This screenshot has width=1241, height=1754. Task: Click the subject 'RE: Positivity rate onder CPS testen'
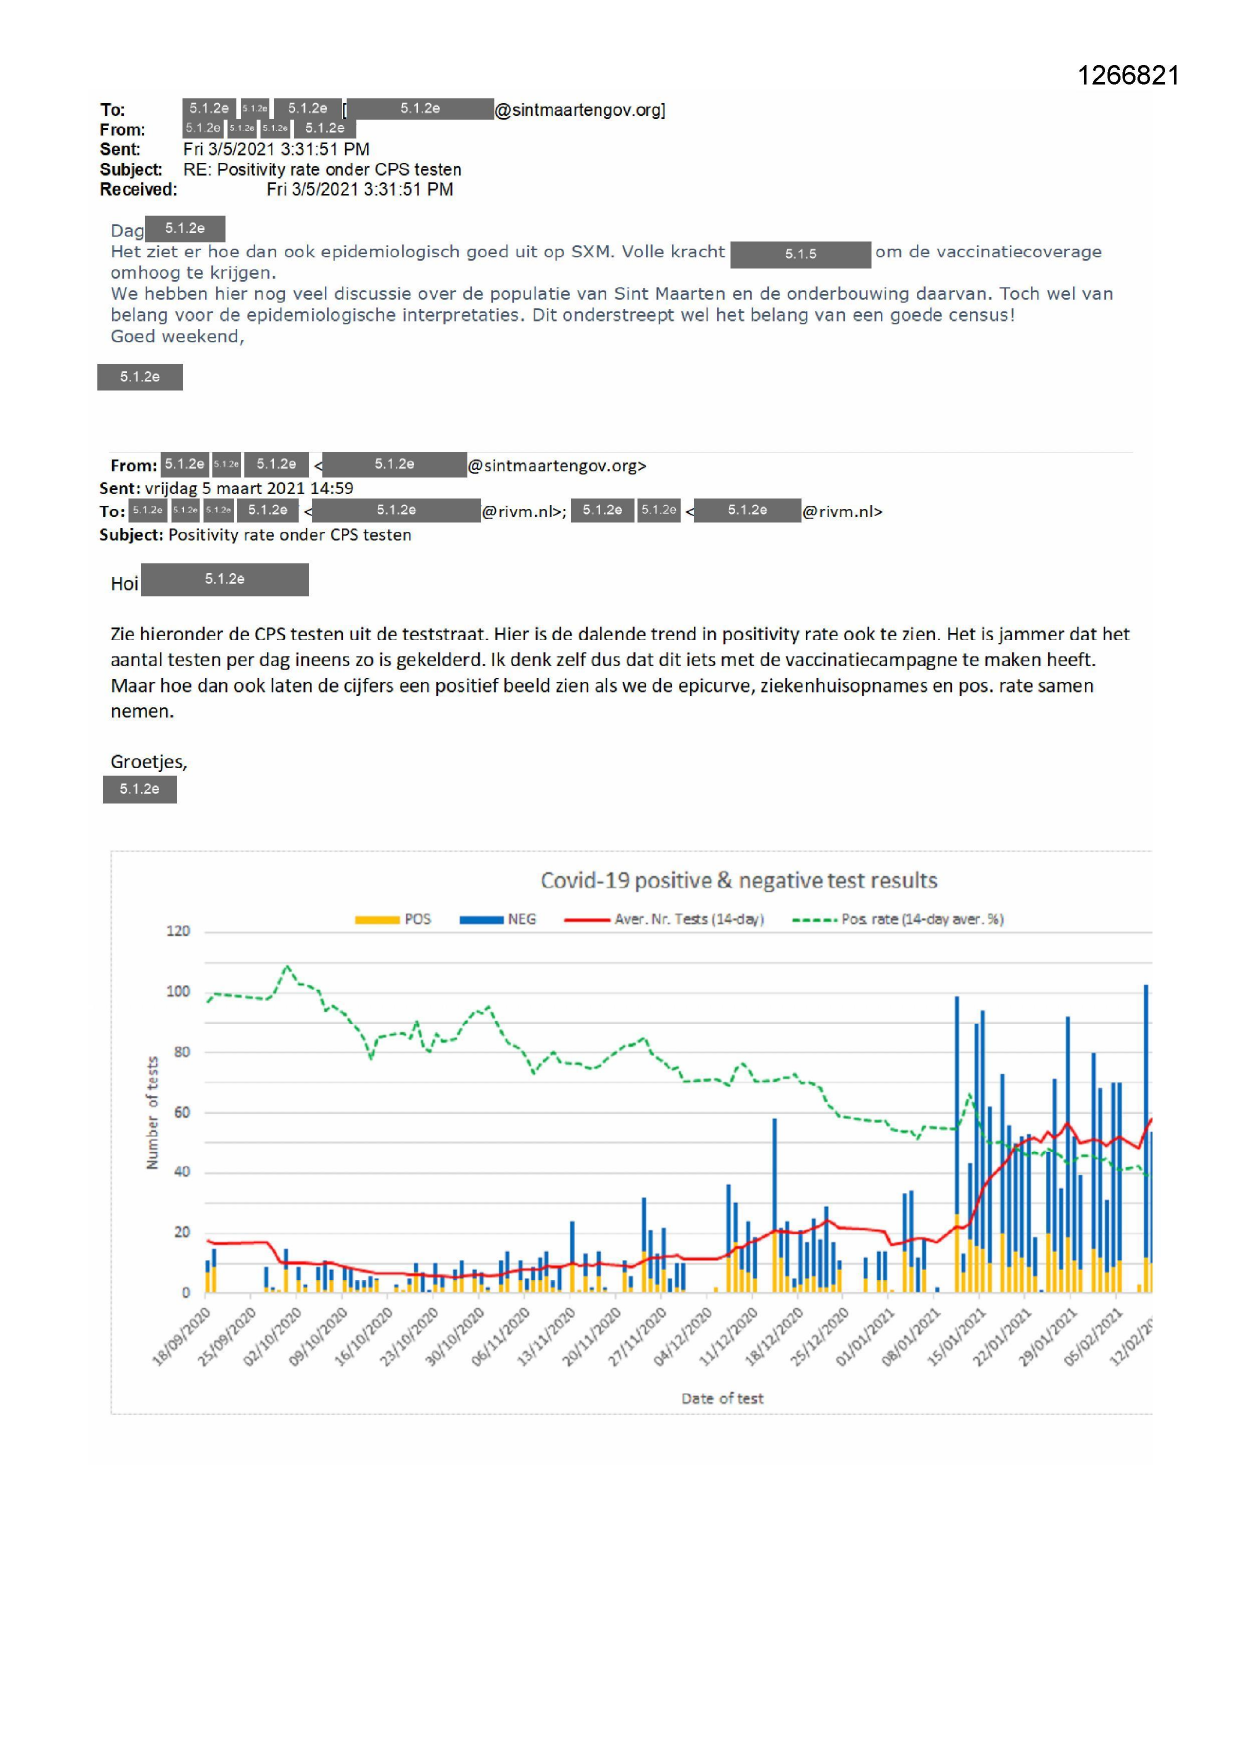click(x=322, y=170)
